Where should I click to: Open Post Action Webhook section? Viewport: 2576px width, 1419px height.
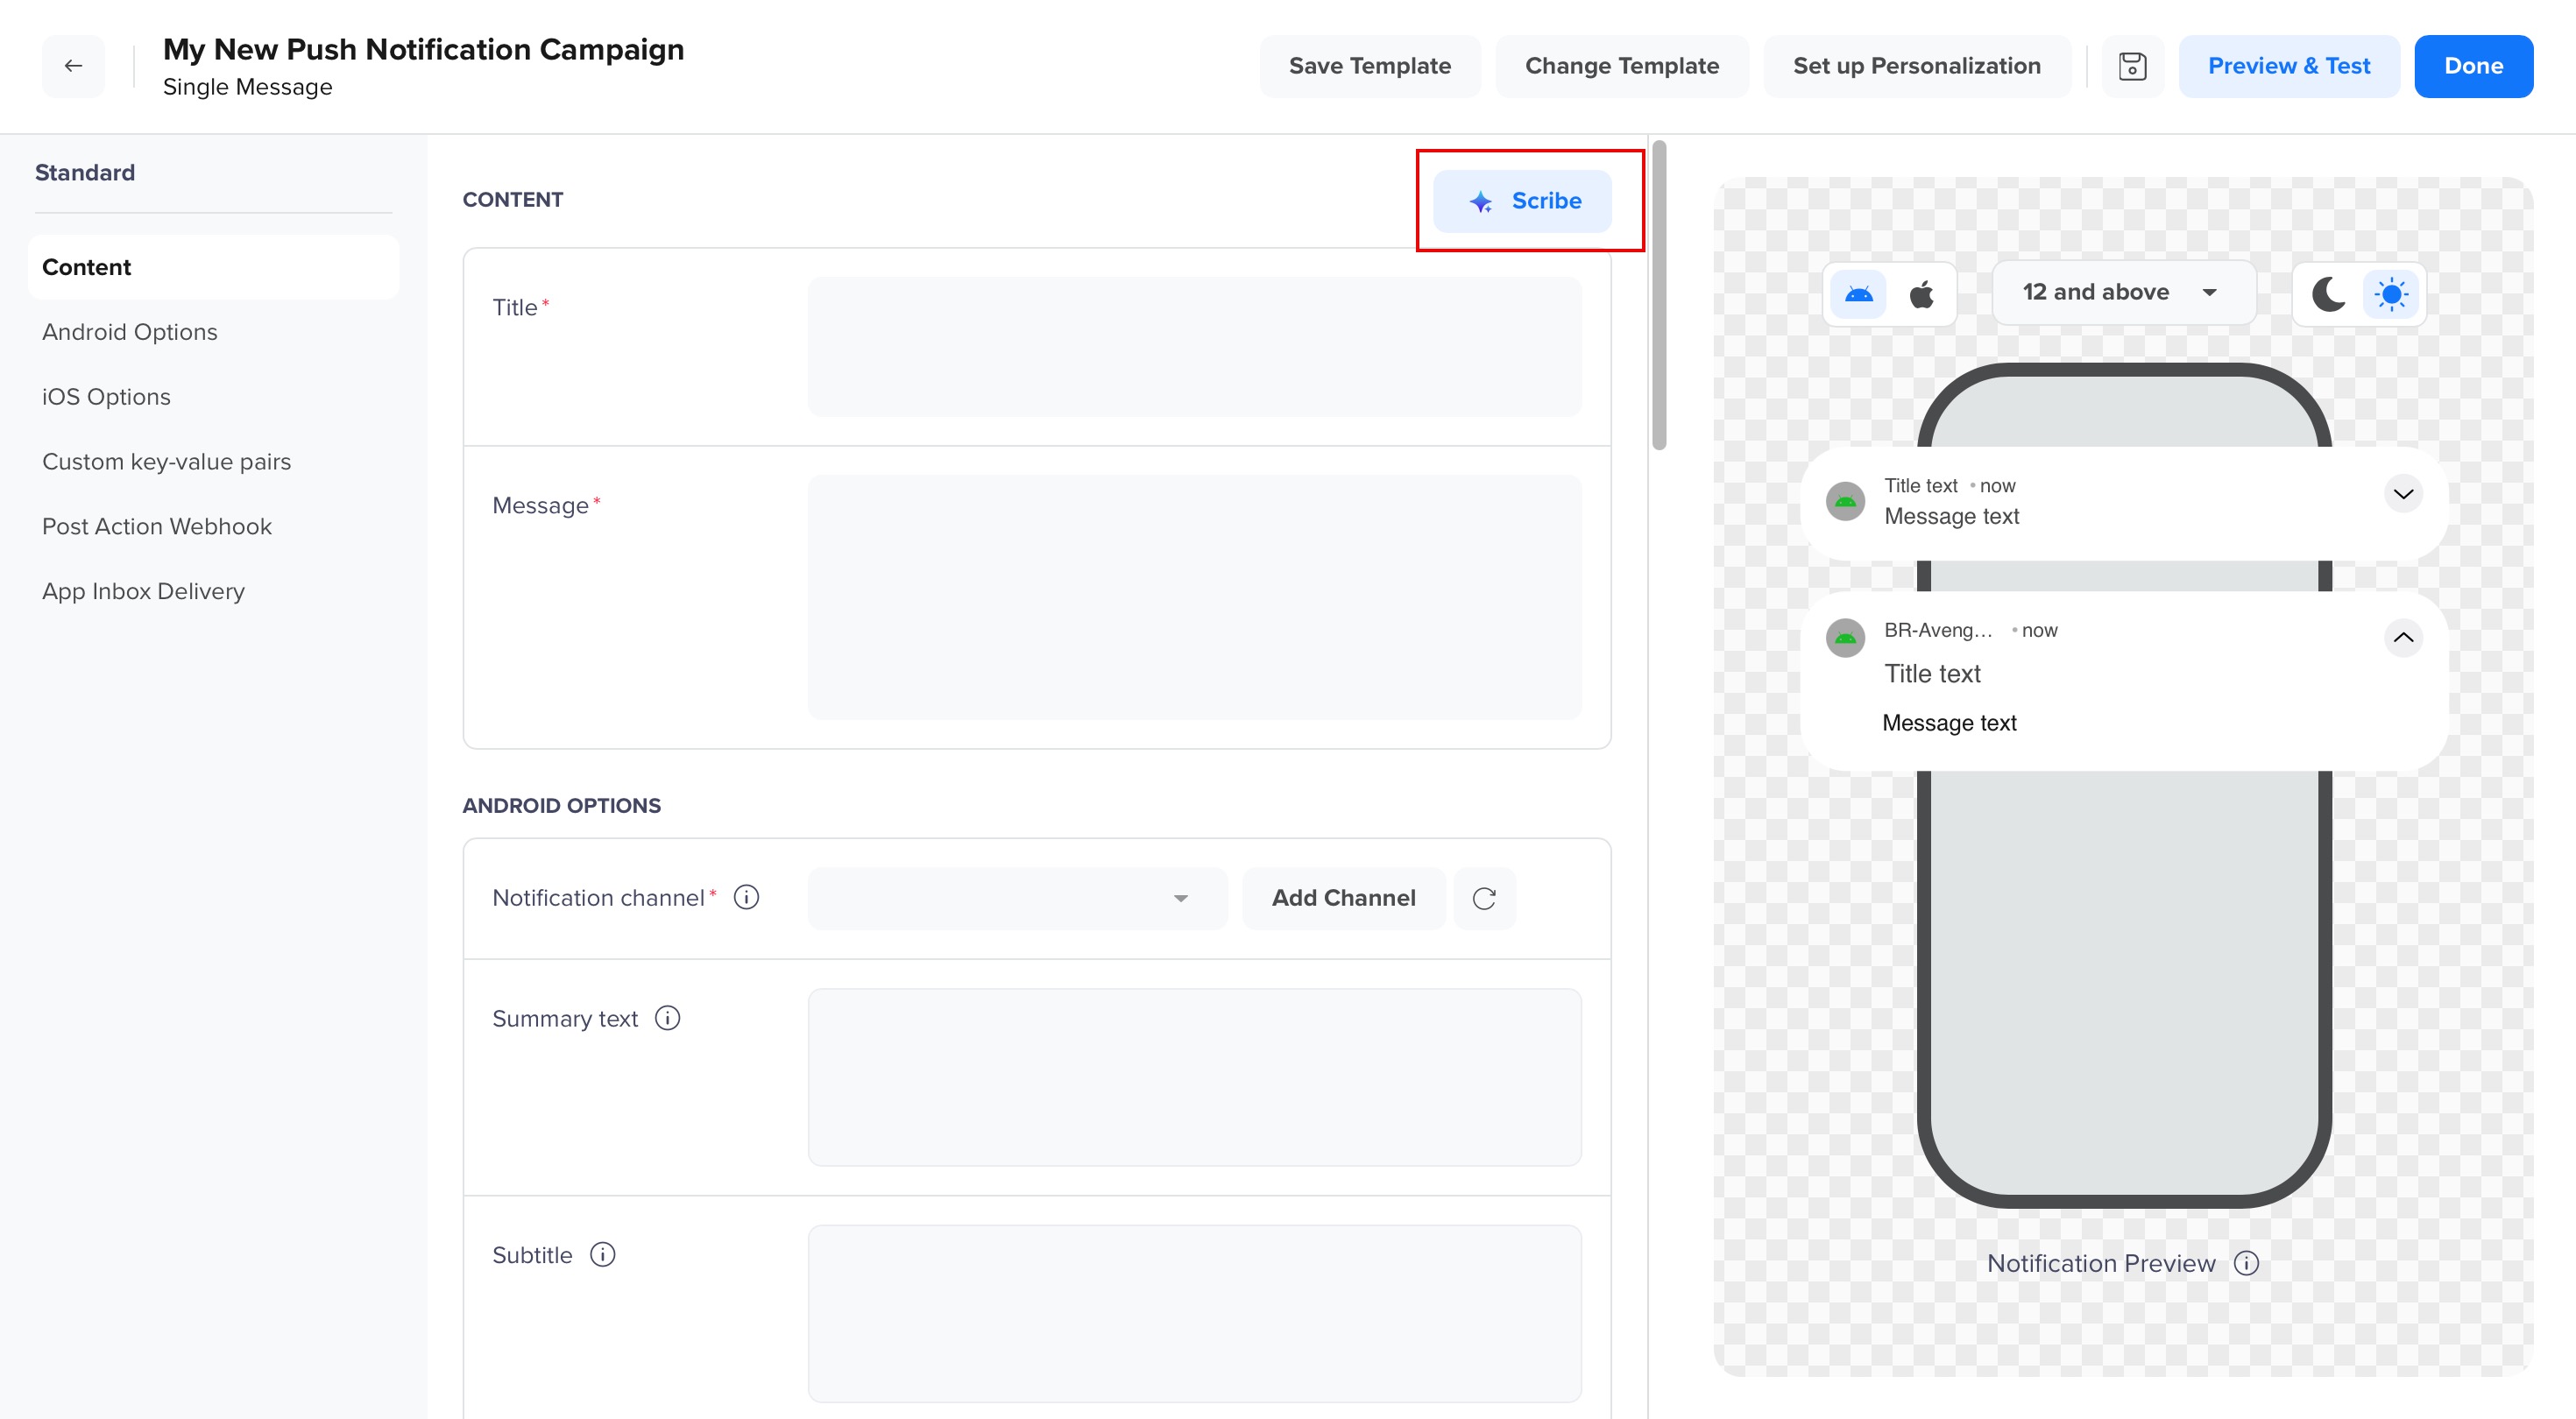point(157,527)
